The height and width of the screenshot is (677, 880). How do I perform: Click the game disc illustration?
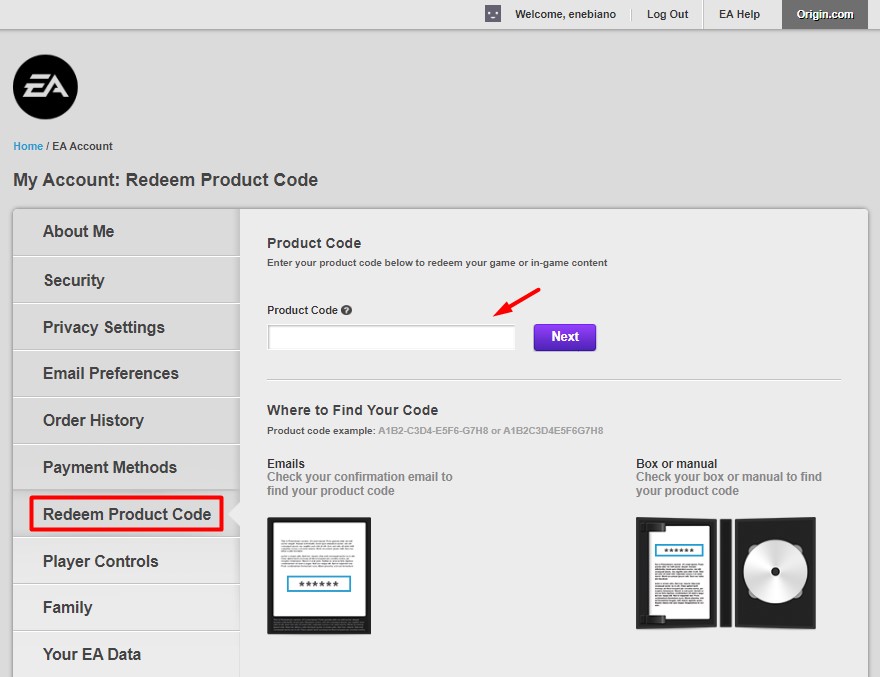click(x=773, y=573)
